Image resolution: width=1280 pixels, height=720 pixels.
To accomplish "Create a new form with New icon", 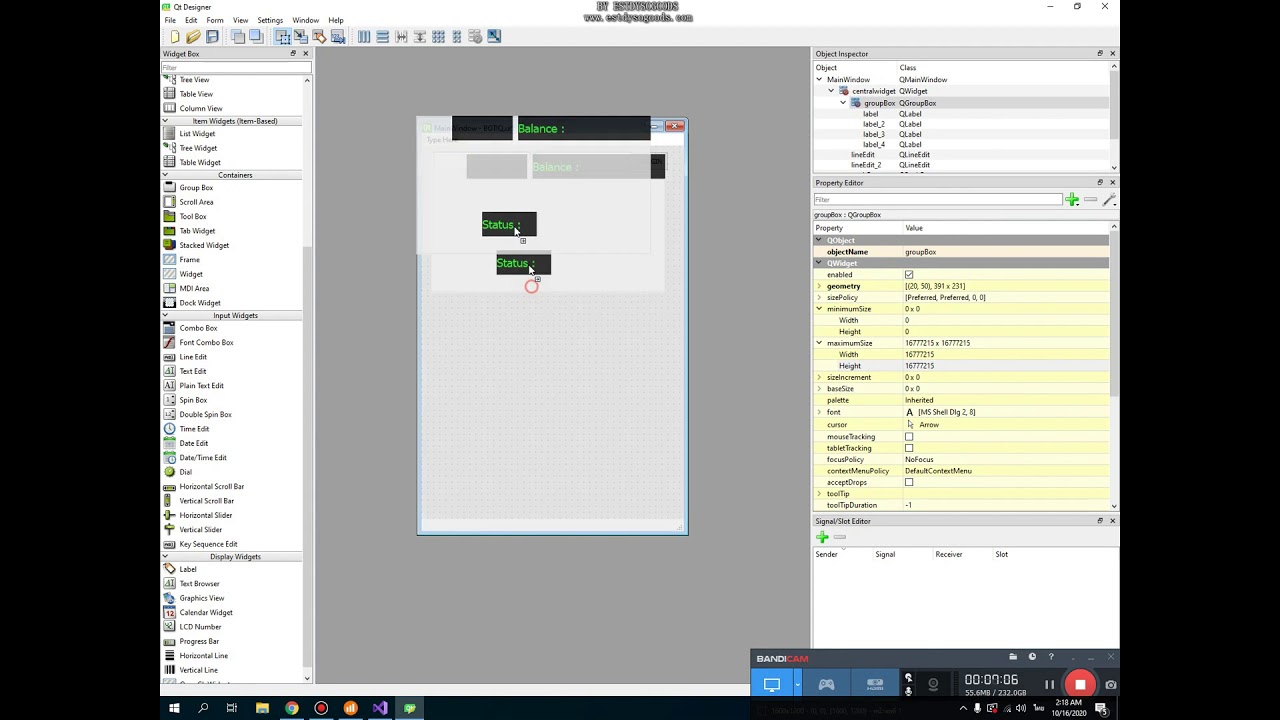I will pos(175,37).
